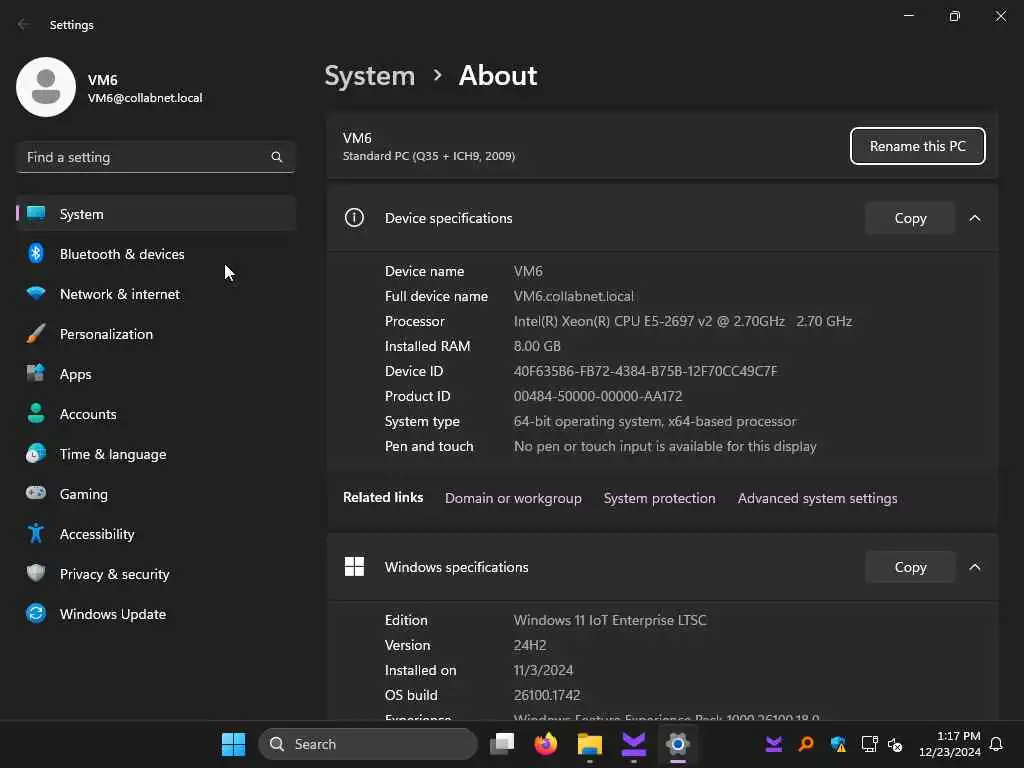Open the Windows Start menu
Screen dimensions: 1024x768
point(233,744)
